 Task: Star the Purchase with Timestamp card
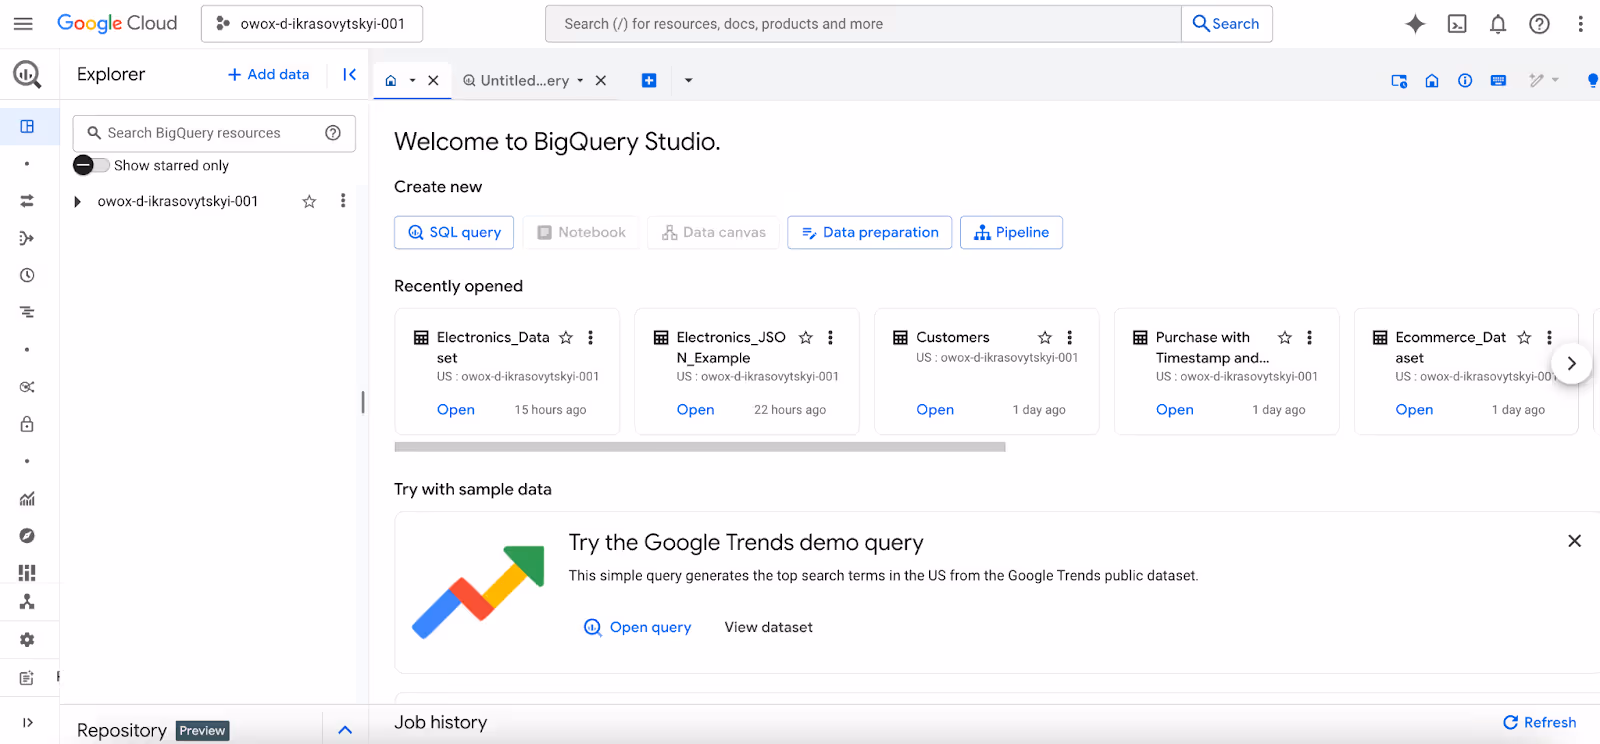[1285, 337]
